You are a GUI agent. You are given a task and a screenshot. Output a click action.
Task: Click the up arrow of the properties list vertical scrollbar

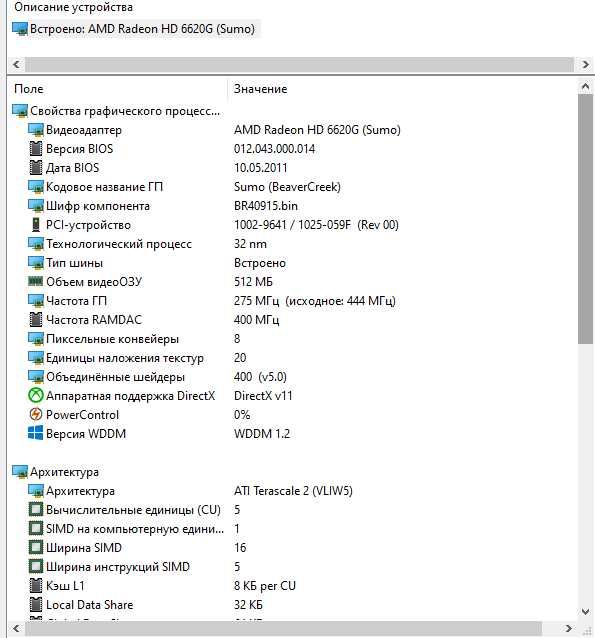(x=585, y=87)
